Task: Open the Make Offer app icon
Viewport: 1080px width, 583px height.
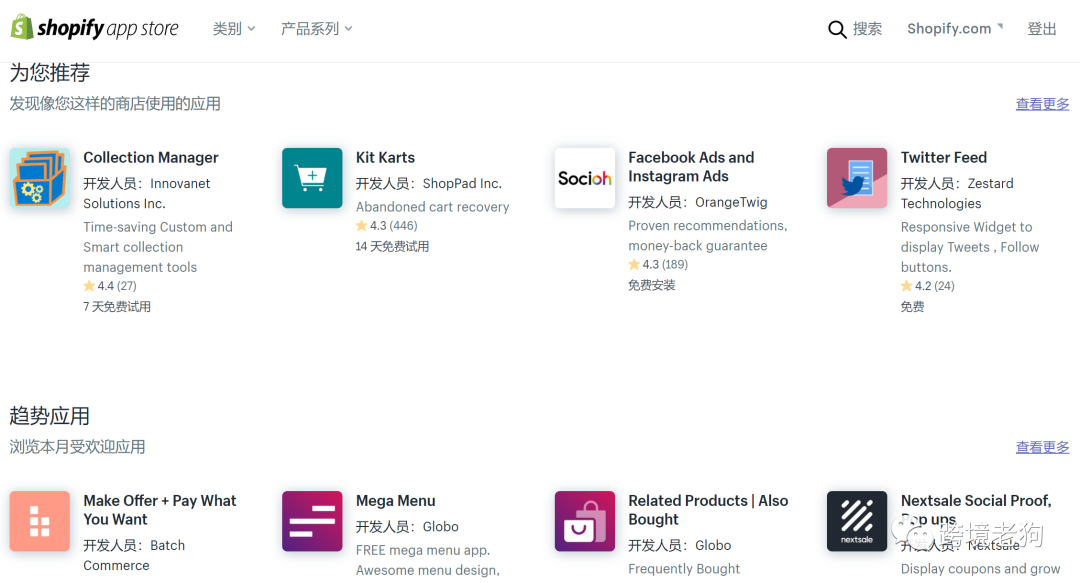Action: pos(40,521)
